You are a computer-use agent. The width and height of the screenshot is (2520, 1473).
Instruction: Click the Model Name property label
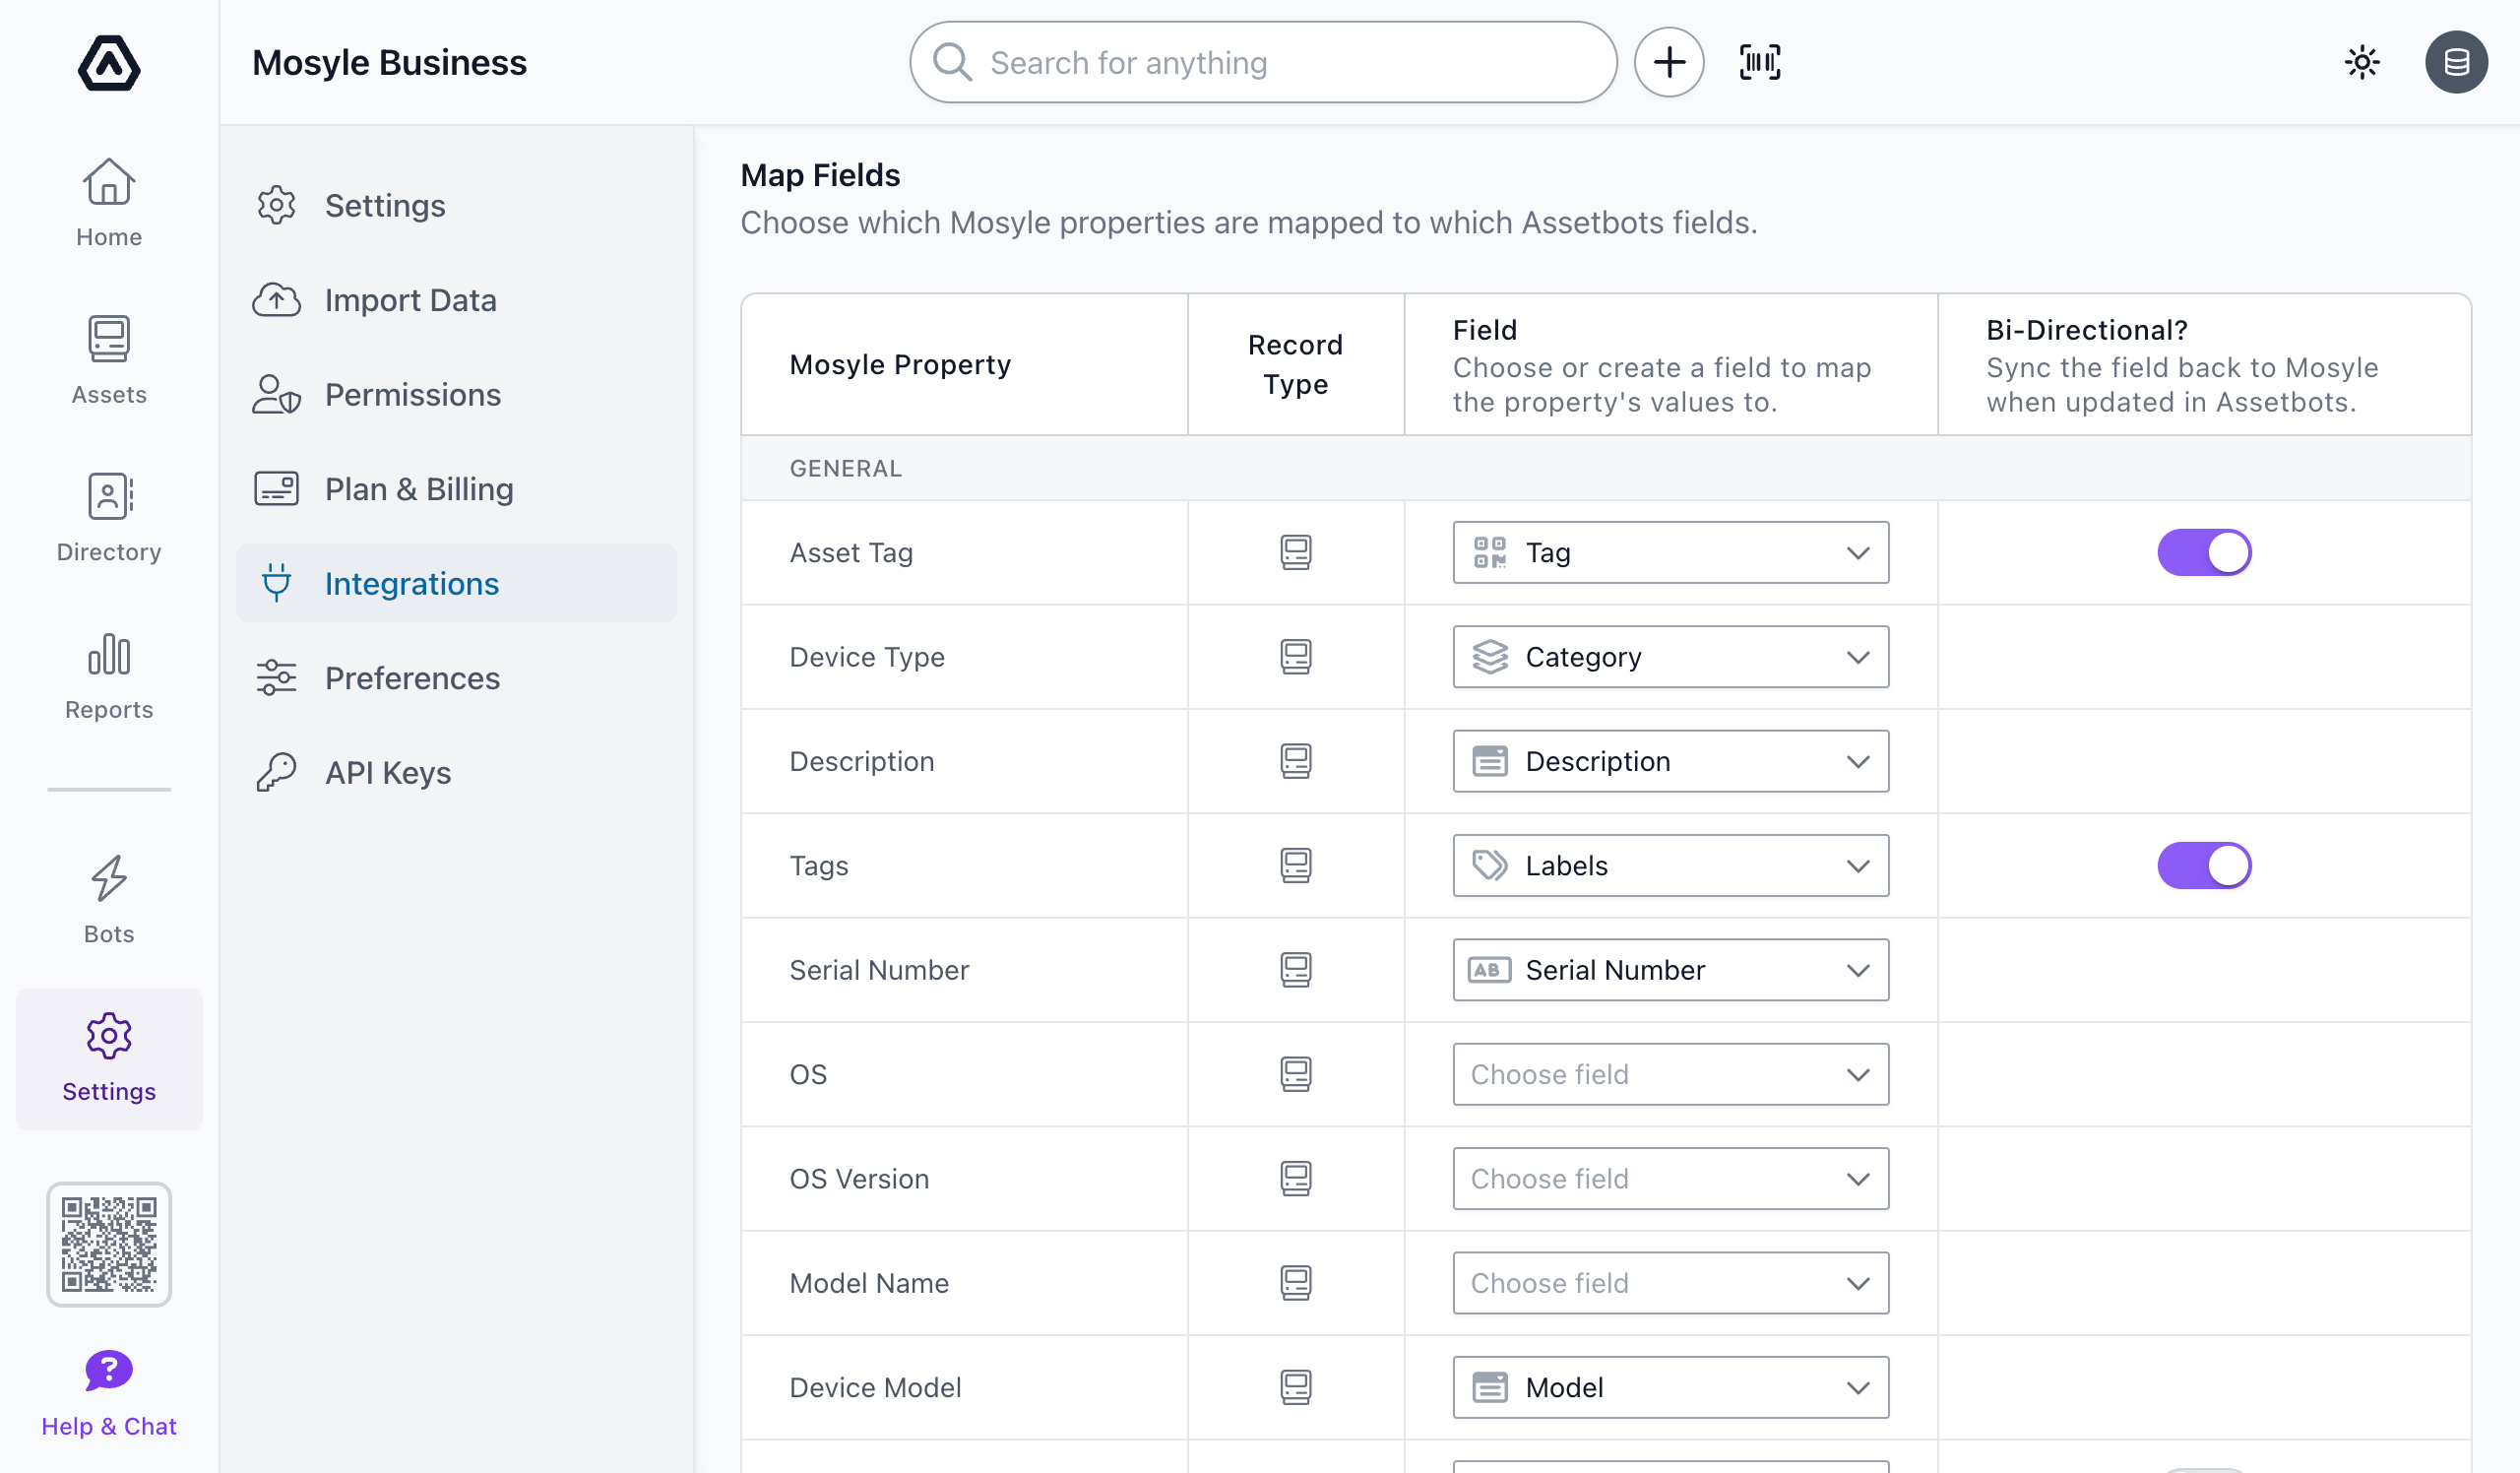tap(869, 1283)
